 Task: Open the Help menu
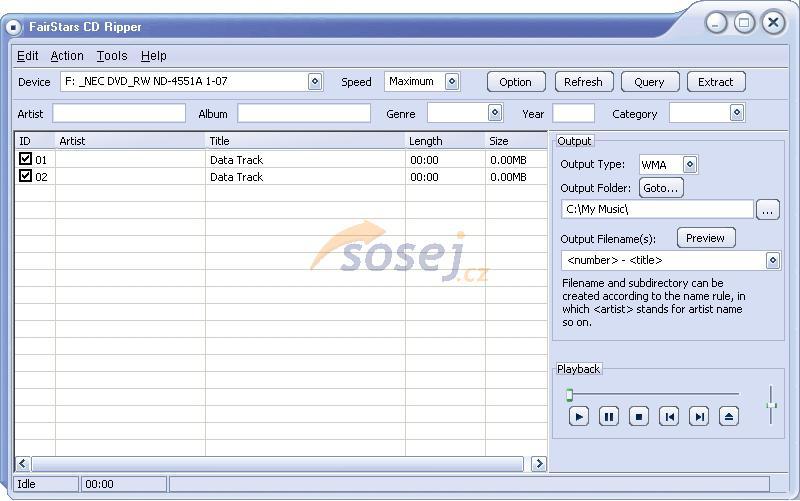[154, 56]
